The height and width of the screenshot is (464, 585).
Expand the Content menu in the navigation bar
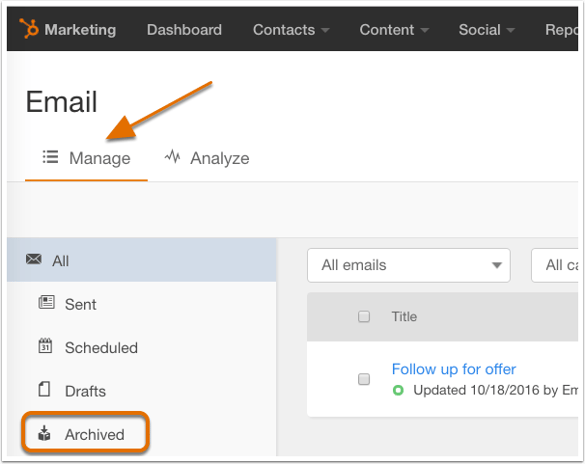[394, 29]
